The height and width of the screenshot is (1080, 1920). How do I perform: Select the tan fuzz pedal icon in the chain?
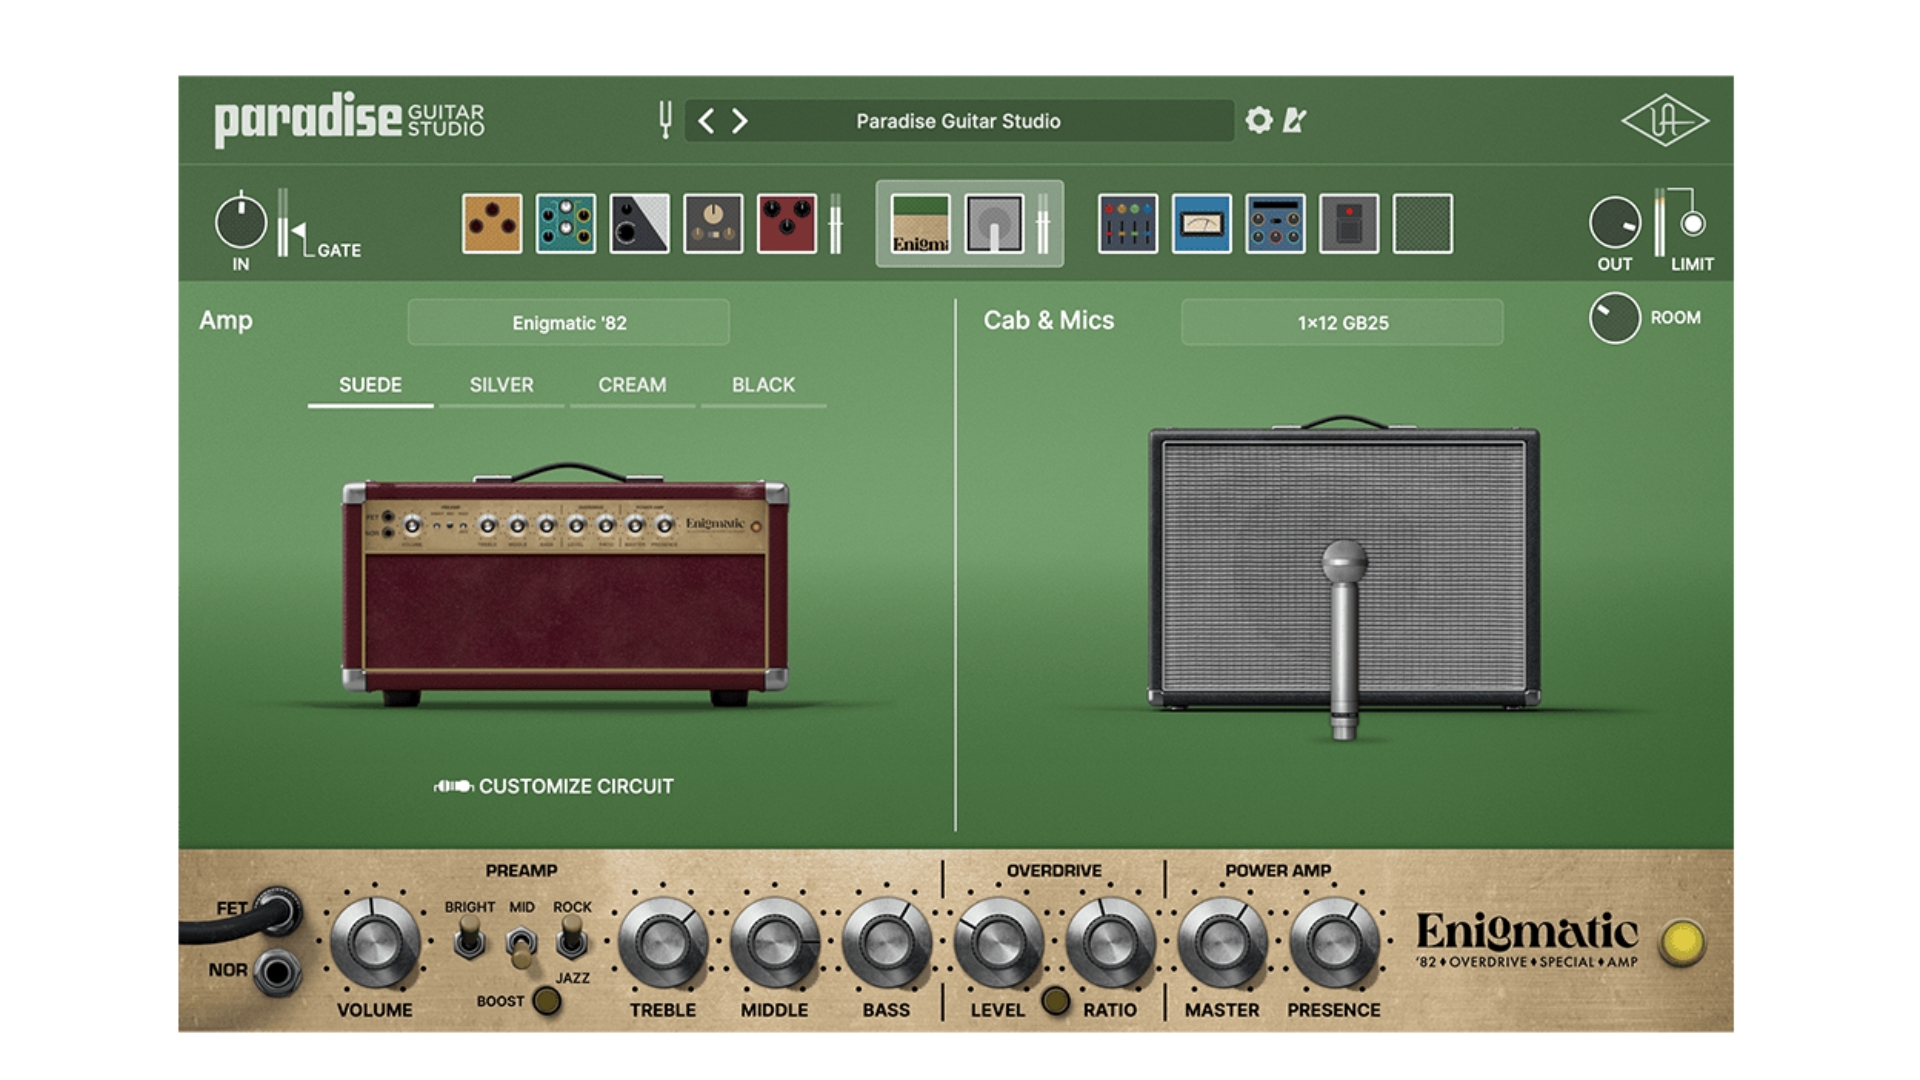pos(493,222)
